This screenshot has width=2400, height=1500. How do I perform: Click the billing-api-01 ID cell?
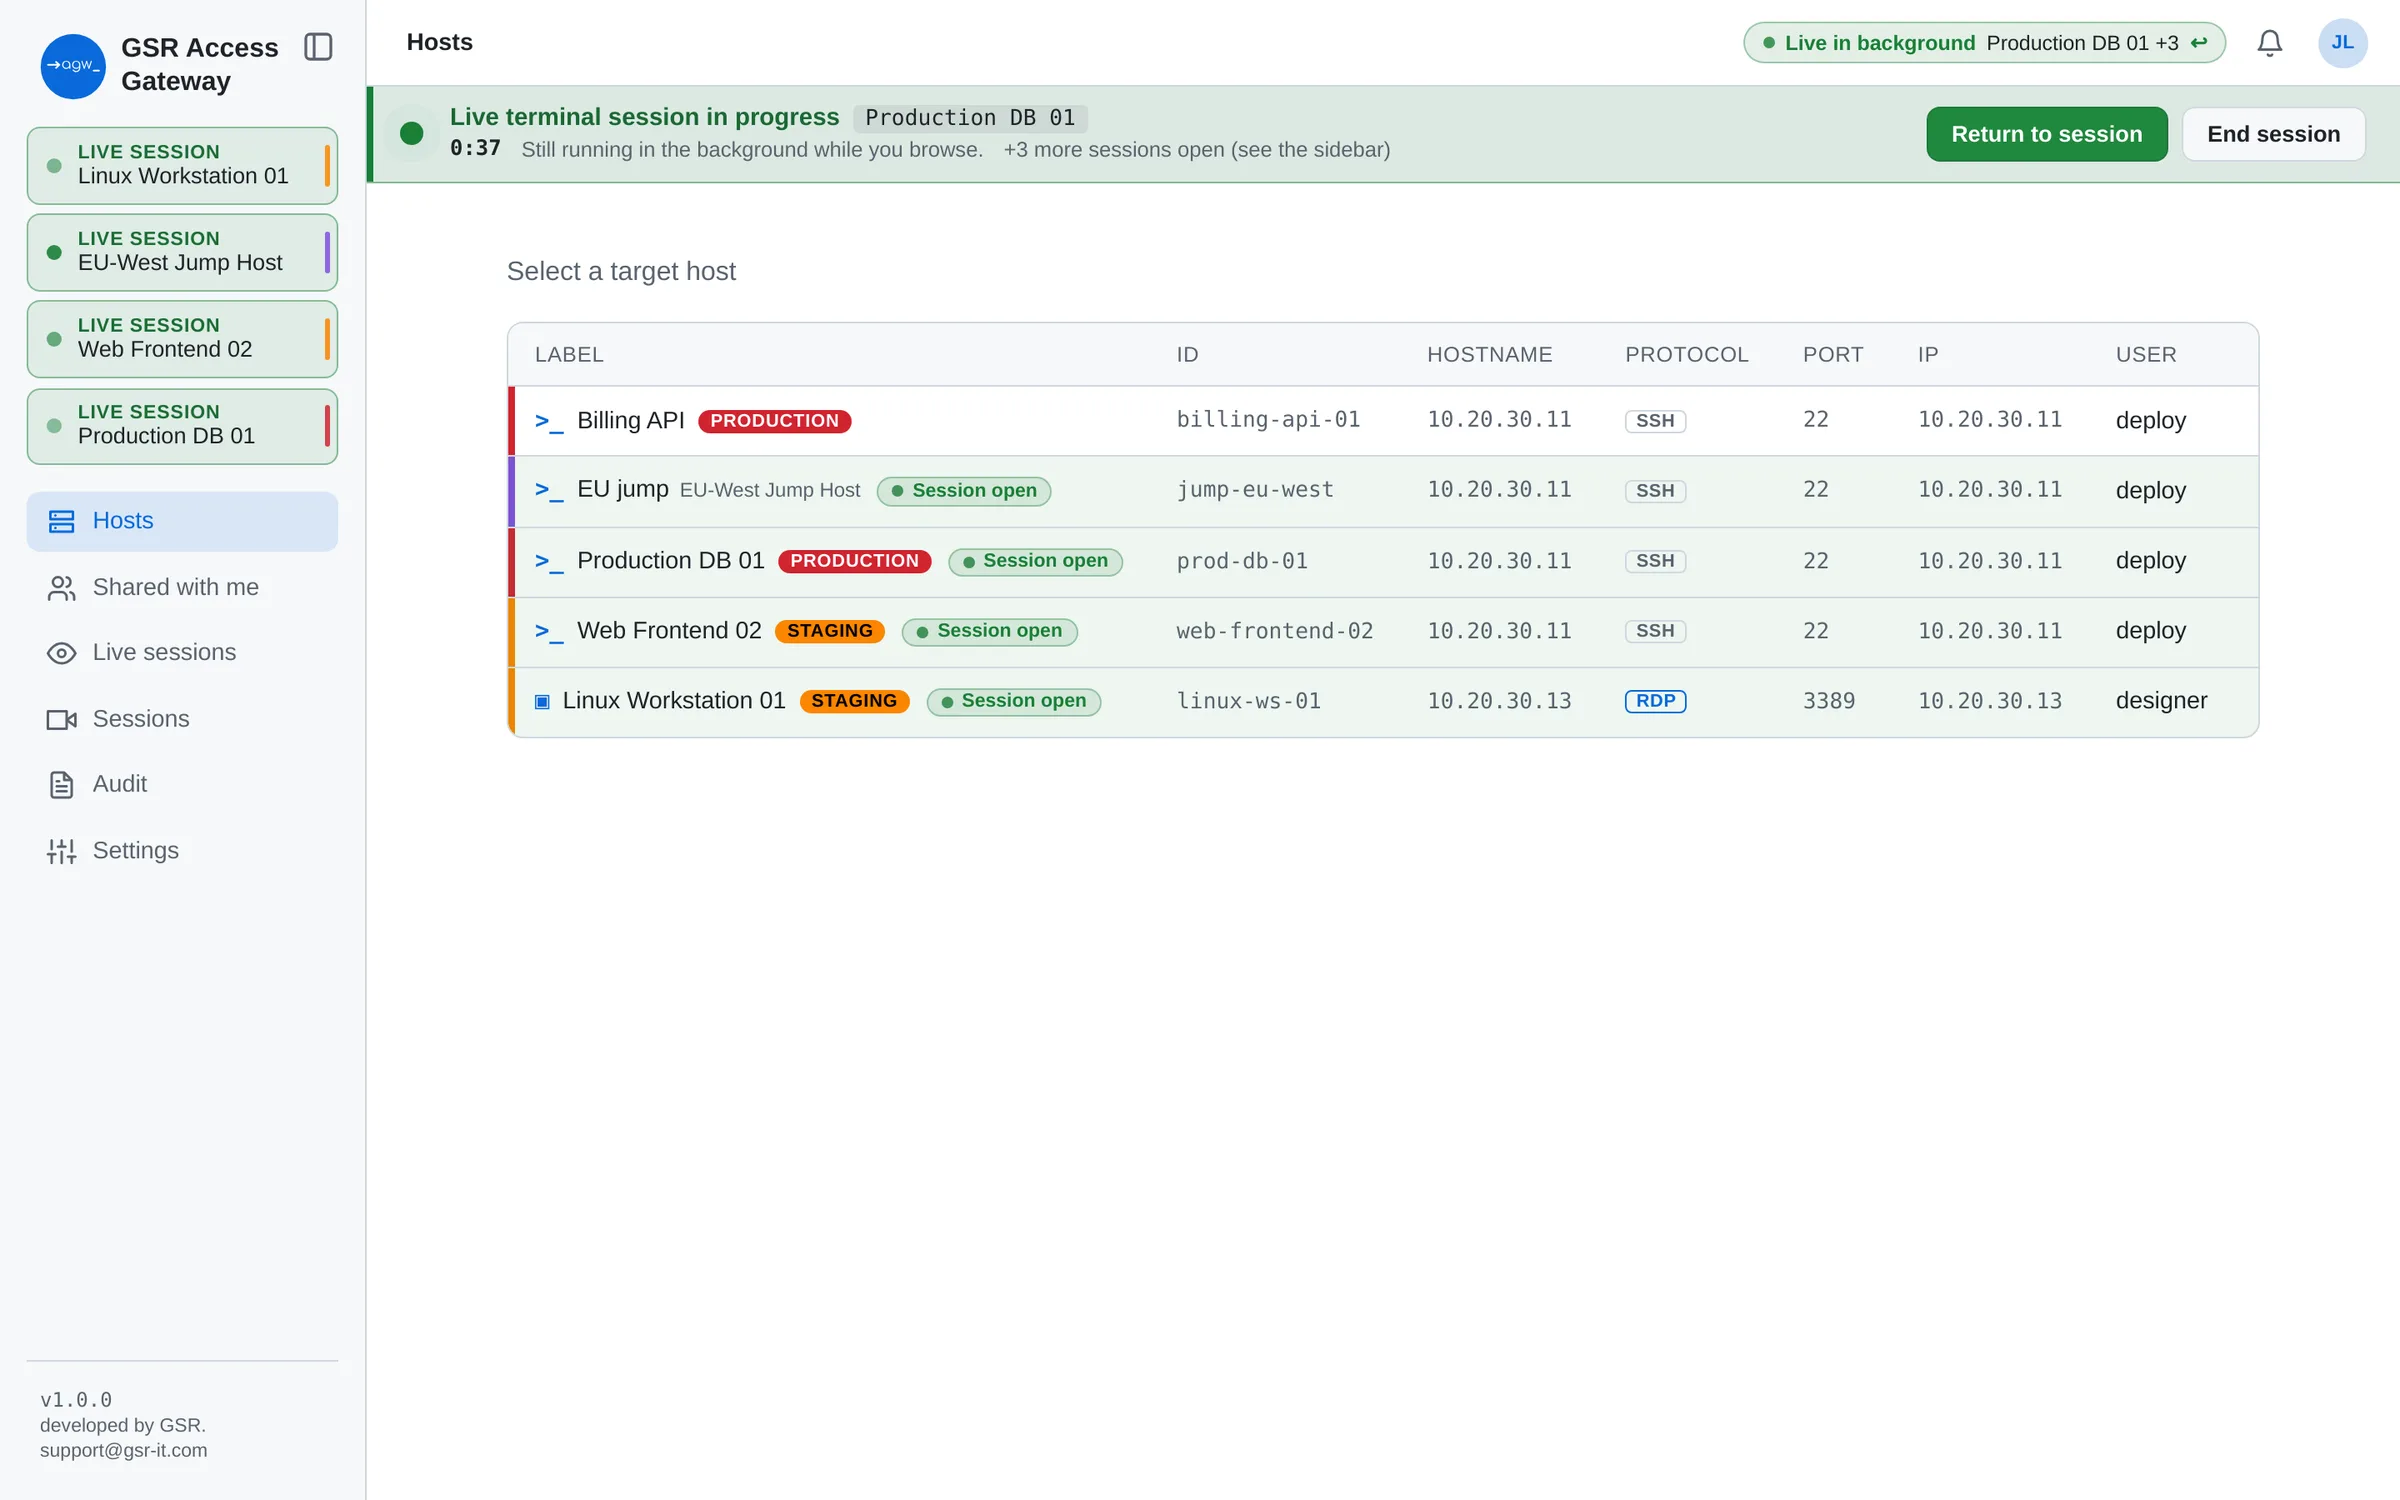point(1268,420)
